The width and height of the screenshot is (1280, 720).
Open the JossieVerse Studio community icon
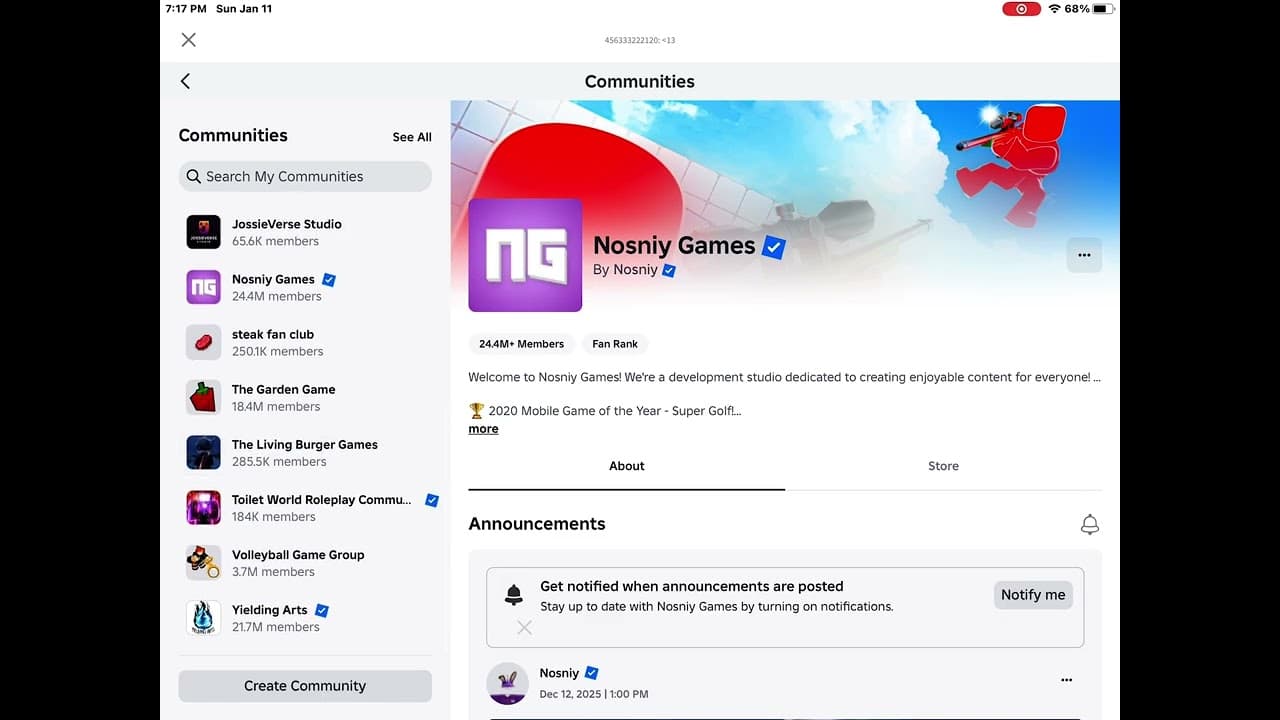(204, 232)
